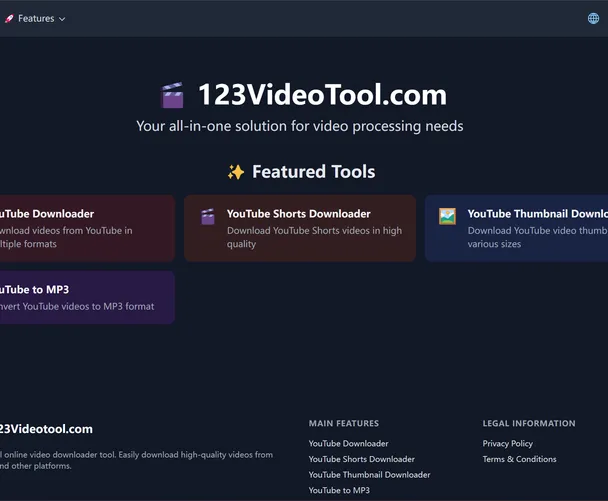Screen dimensions: 608x501
Task: Open the Terms & Conditions link
Action: (519, 459)
